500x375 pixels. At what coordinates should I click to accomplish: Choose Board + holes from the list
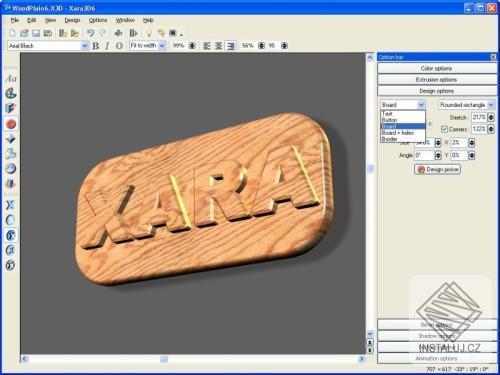pos(403,133)
